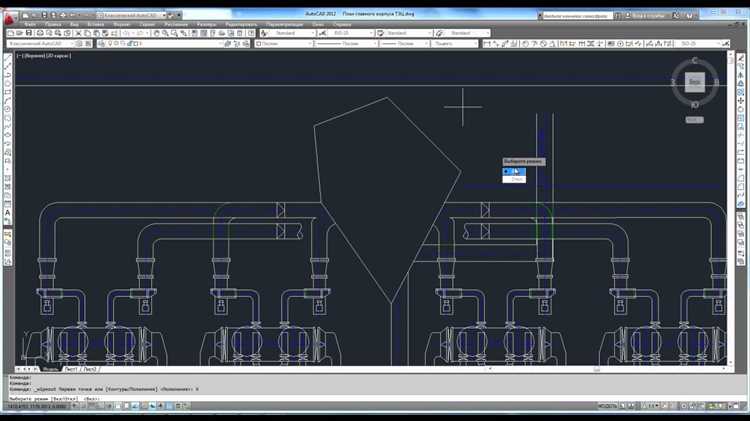
Task: Open Layer Properties Manager icon
Action: point(102,44)
